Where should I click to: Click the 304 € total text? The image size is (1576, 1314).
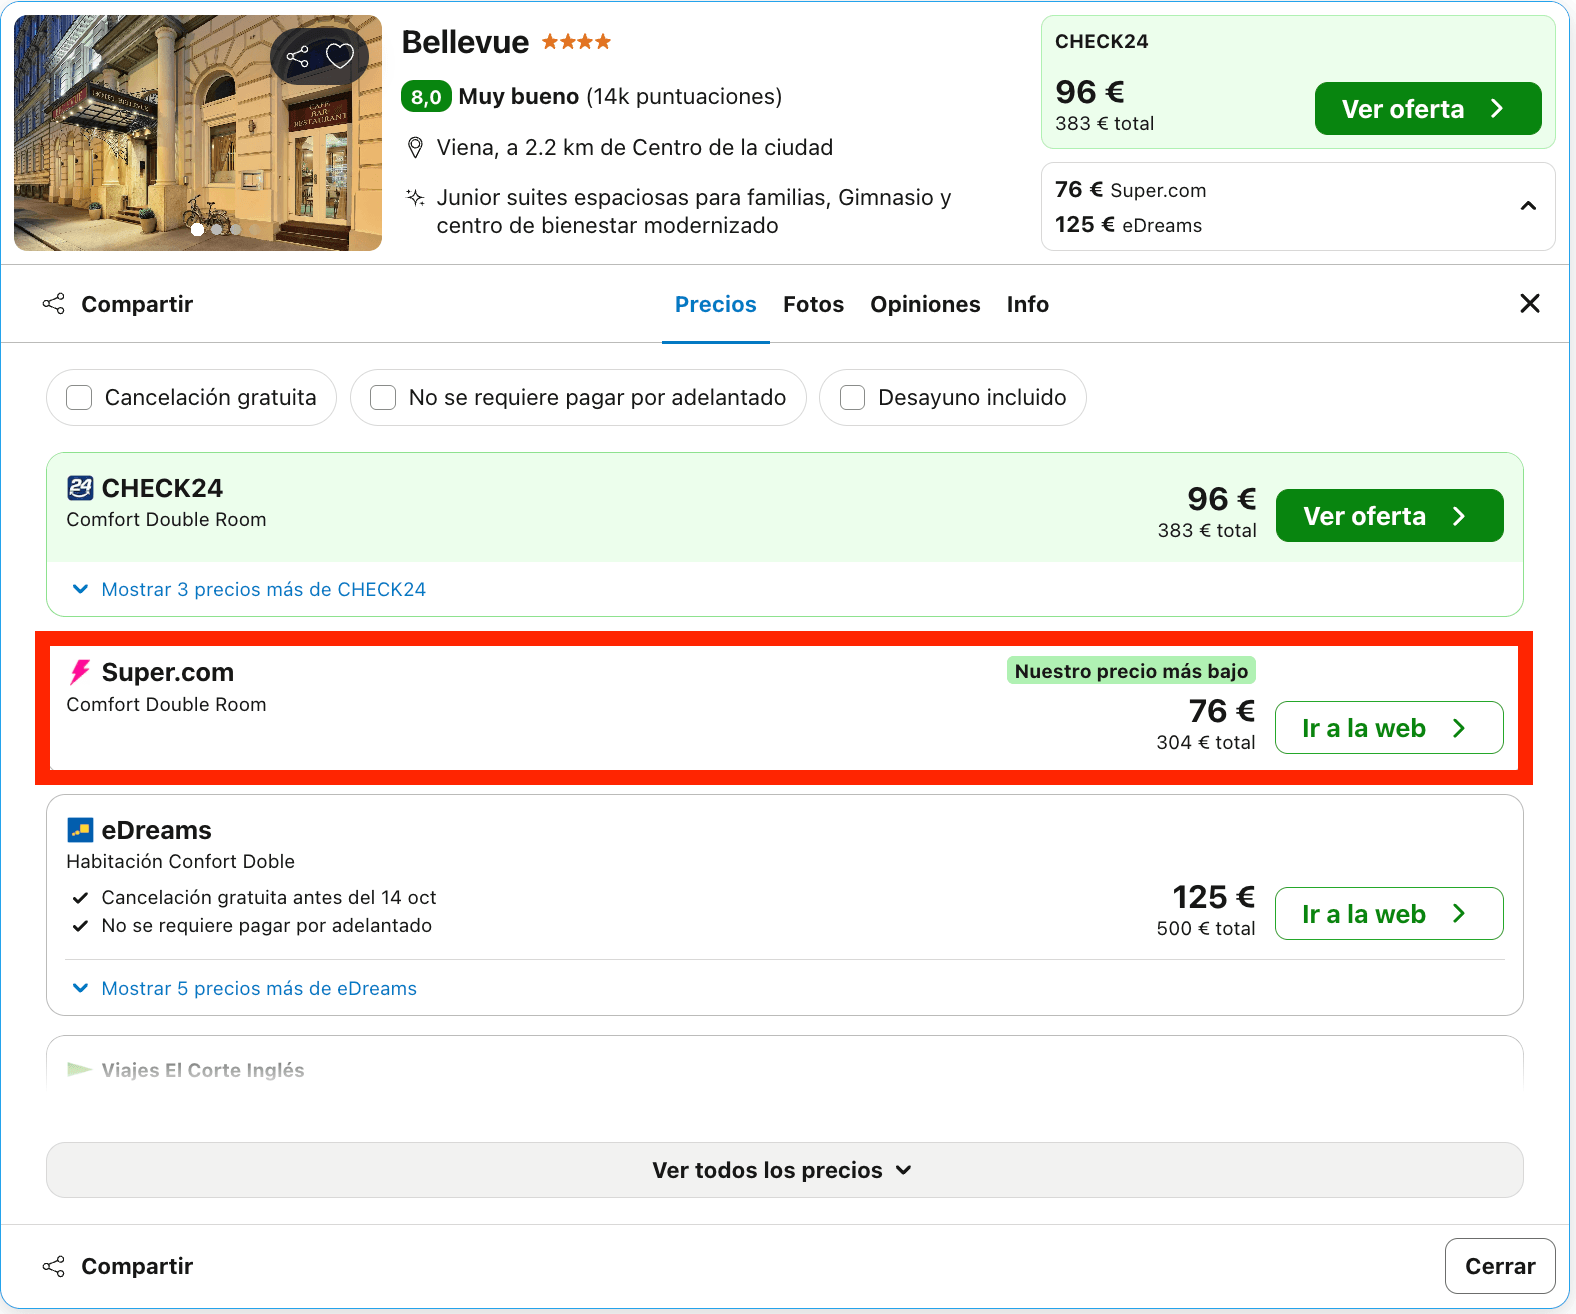point(1206,743)
